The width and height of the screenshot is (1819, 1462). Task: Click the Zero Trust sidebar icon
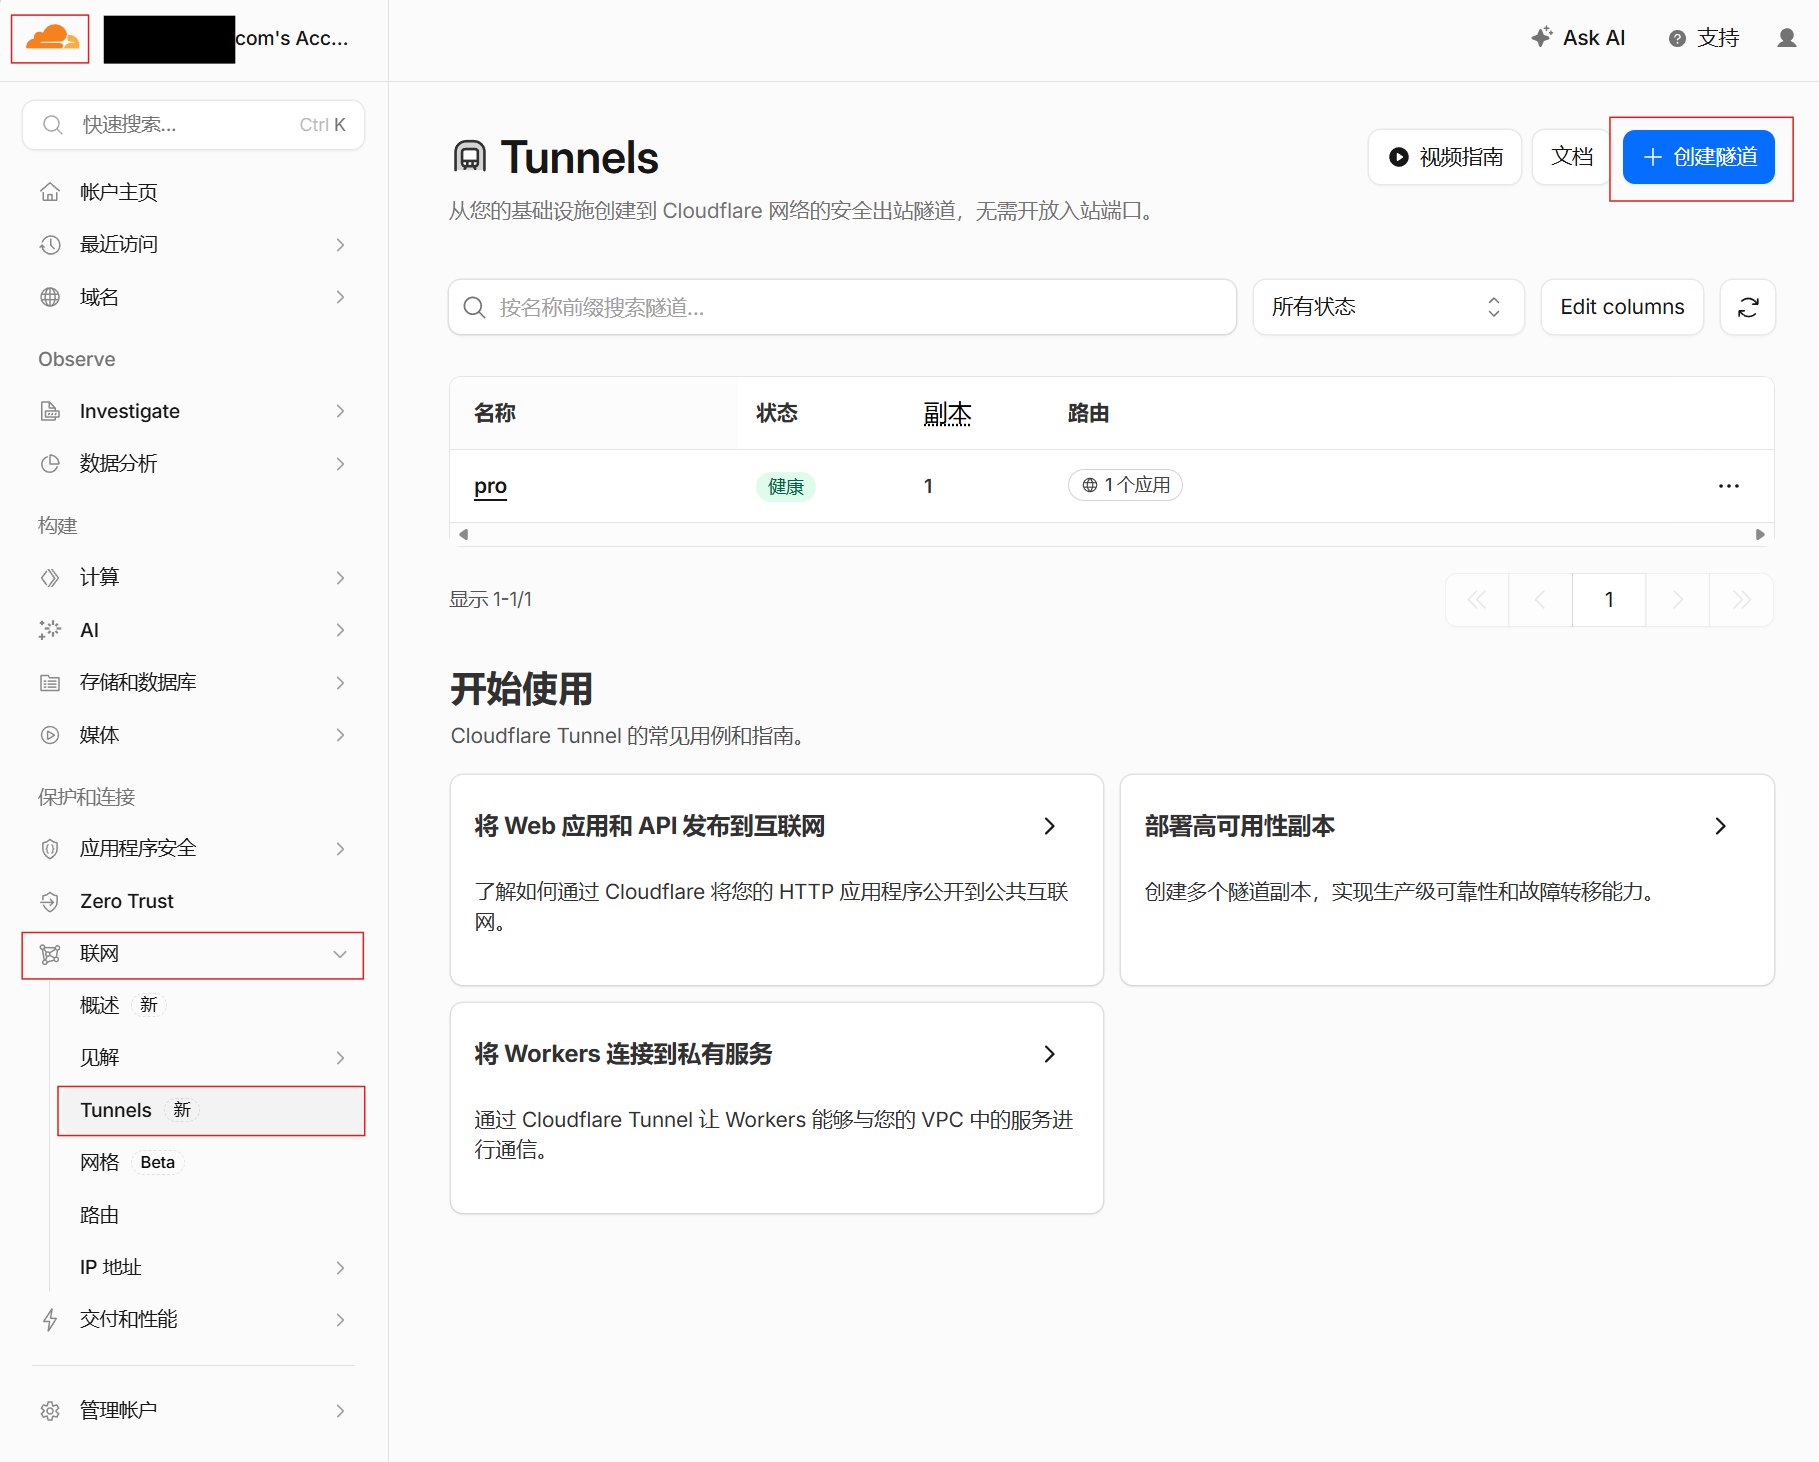point(50,902)
